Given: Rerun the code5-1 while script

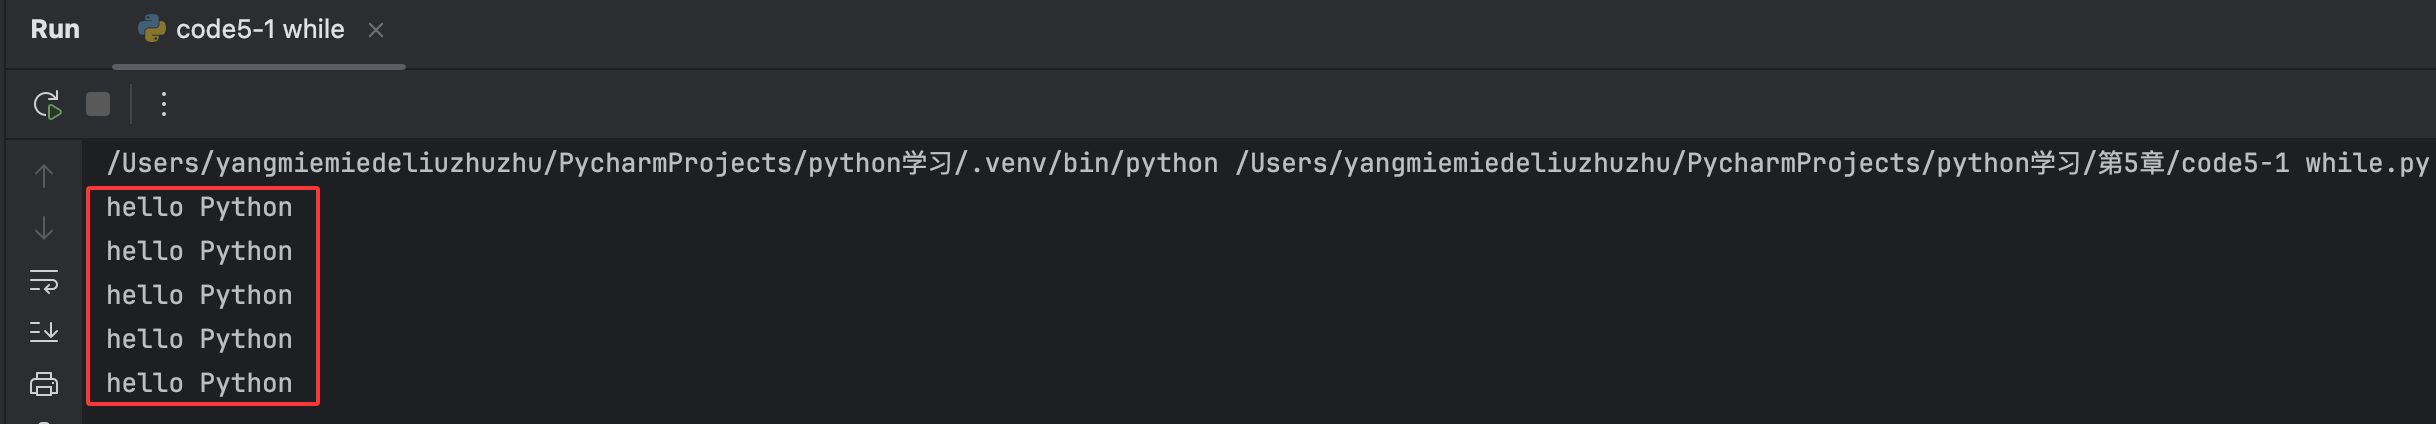Looking at the screenshot, I should [47, 104].
